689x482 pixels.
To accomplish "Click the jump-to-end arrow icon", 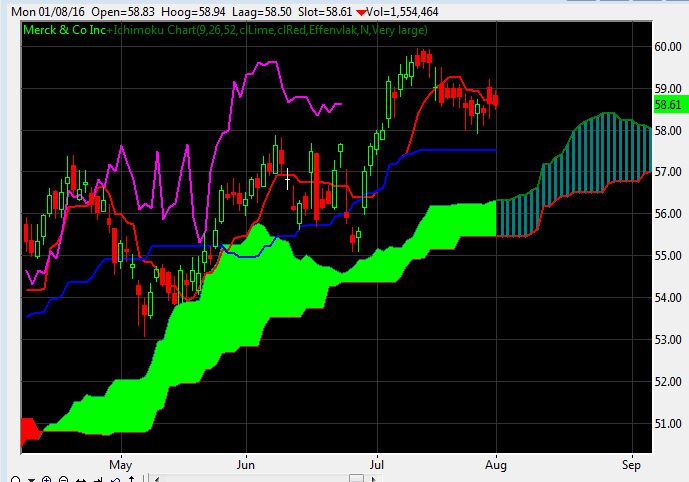I will tap(98, 480).
